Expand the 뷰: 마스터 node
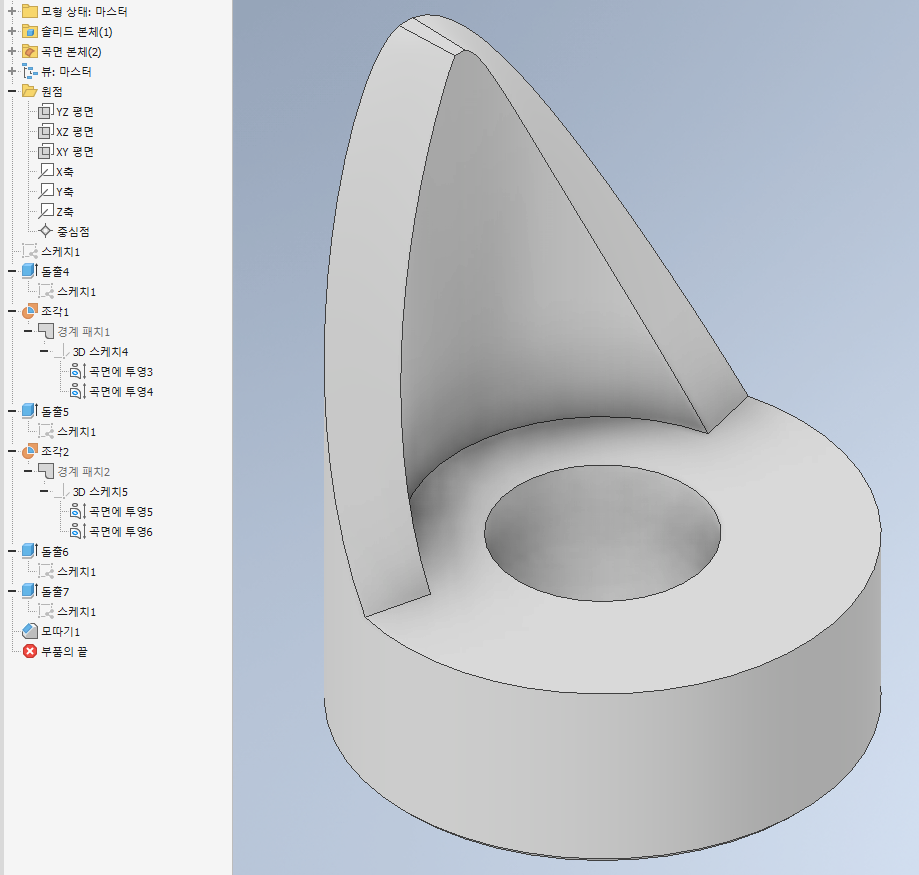919x875 pixels. tap(12, 71)
